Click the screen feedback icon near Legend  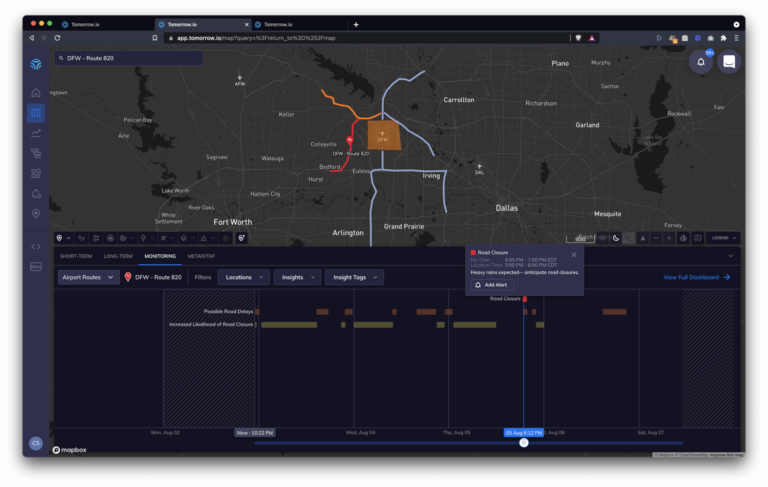click(697, 238)
